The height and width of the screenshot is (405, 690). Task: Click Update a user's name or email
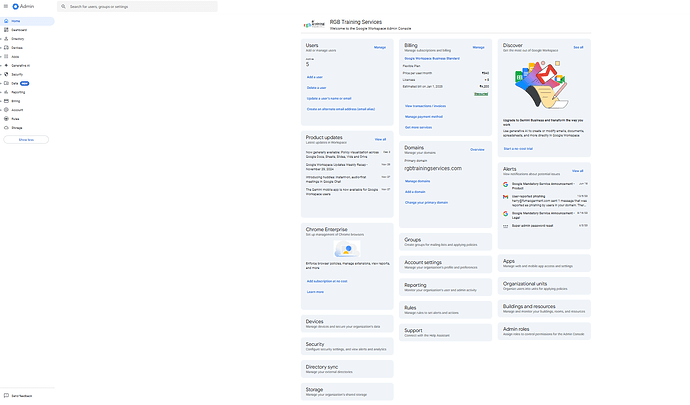coord(329,98)
